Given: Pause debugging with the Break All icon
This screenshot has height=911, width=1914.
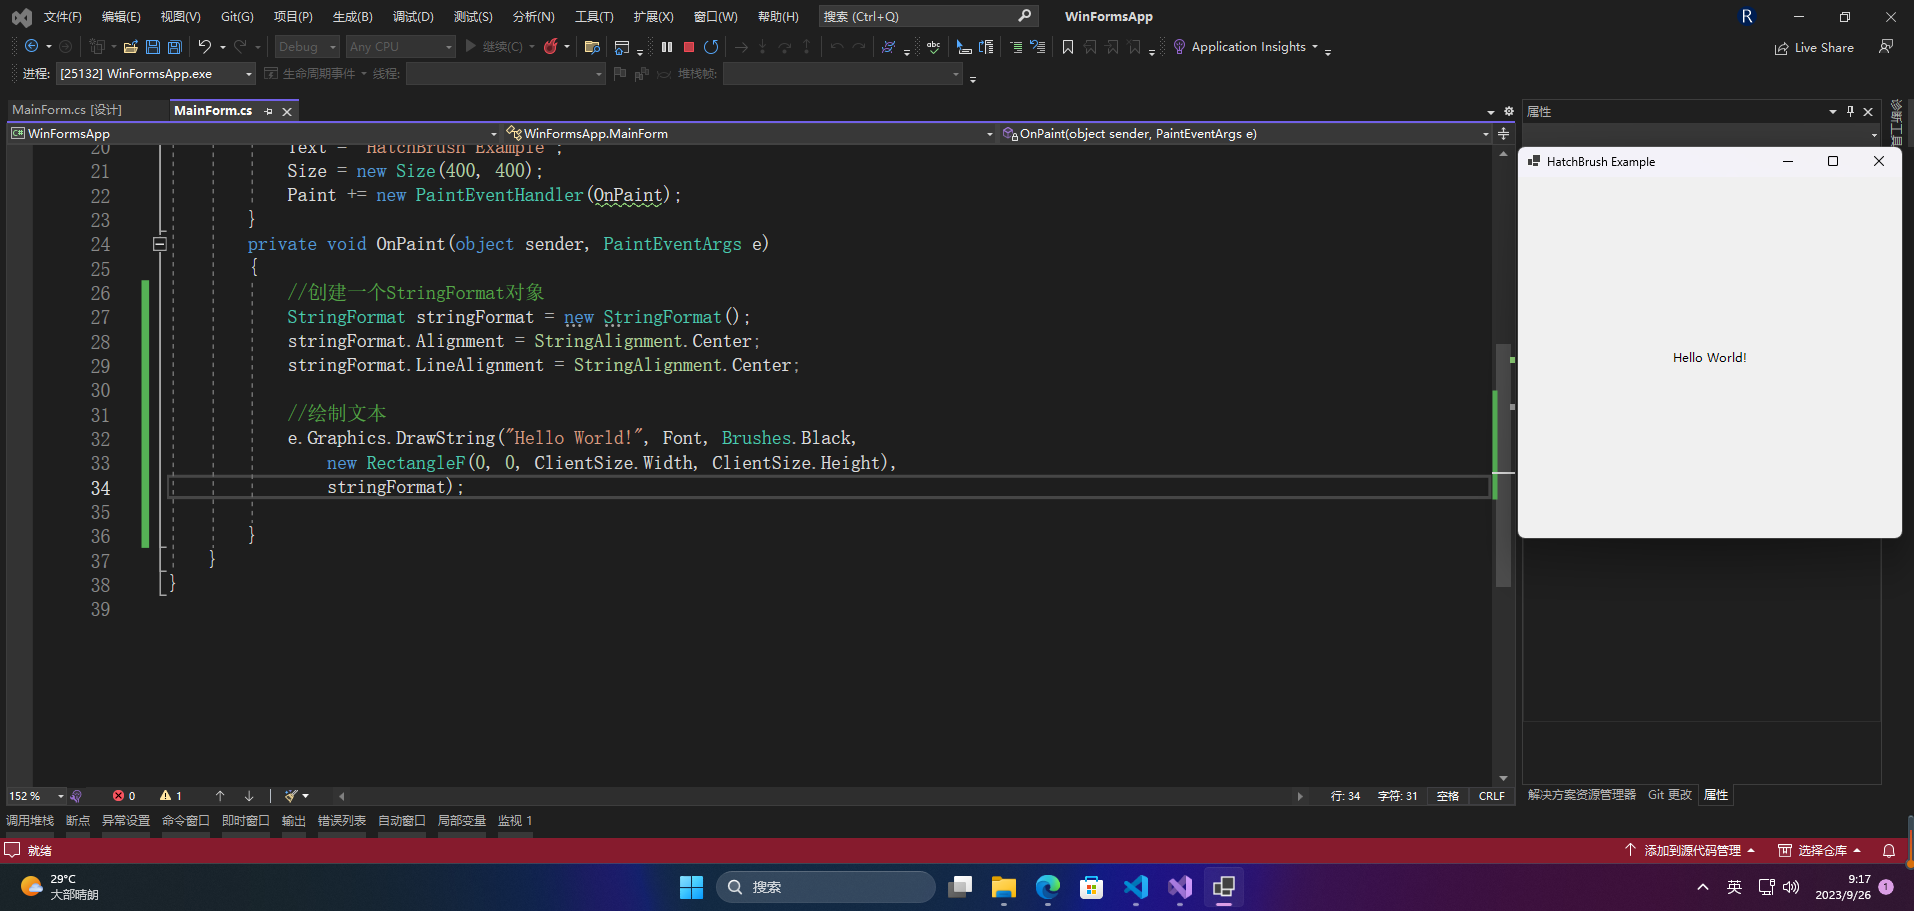Looking at the screenshot, I should pos(667,46).
